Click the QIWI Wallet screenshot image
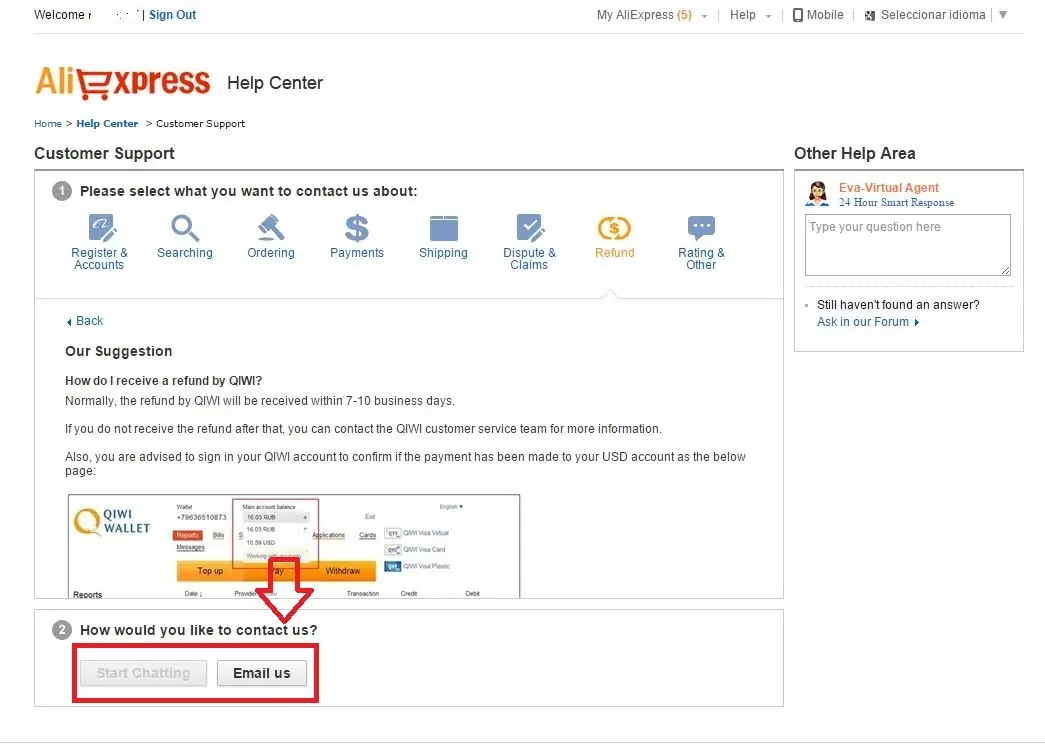Screen dimensions: 1045x755 pos(294,546)
